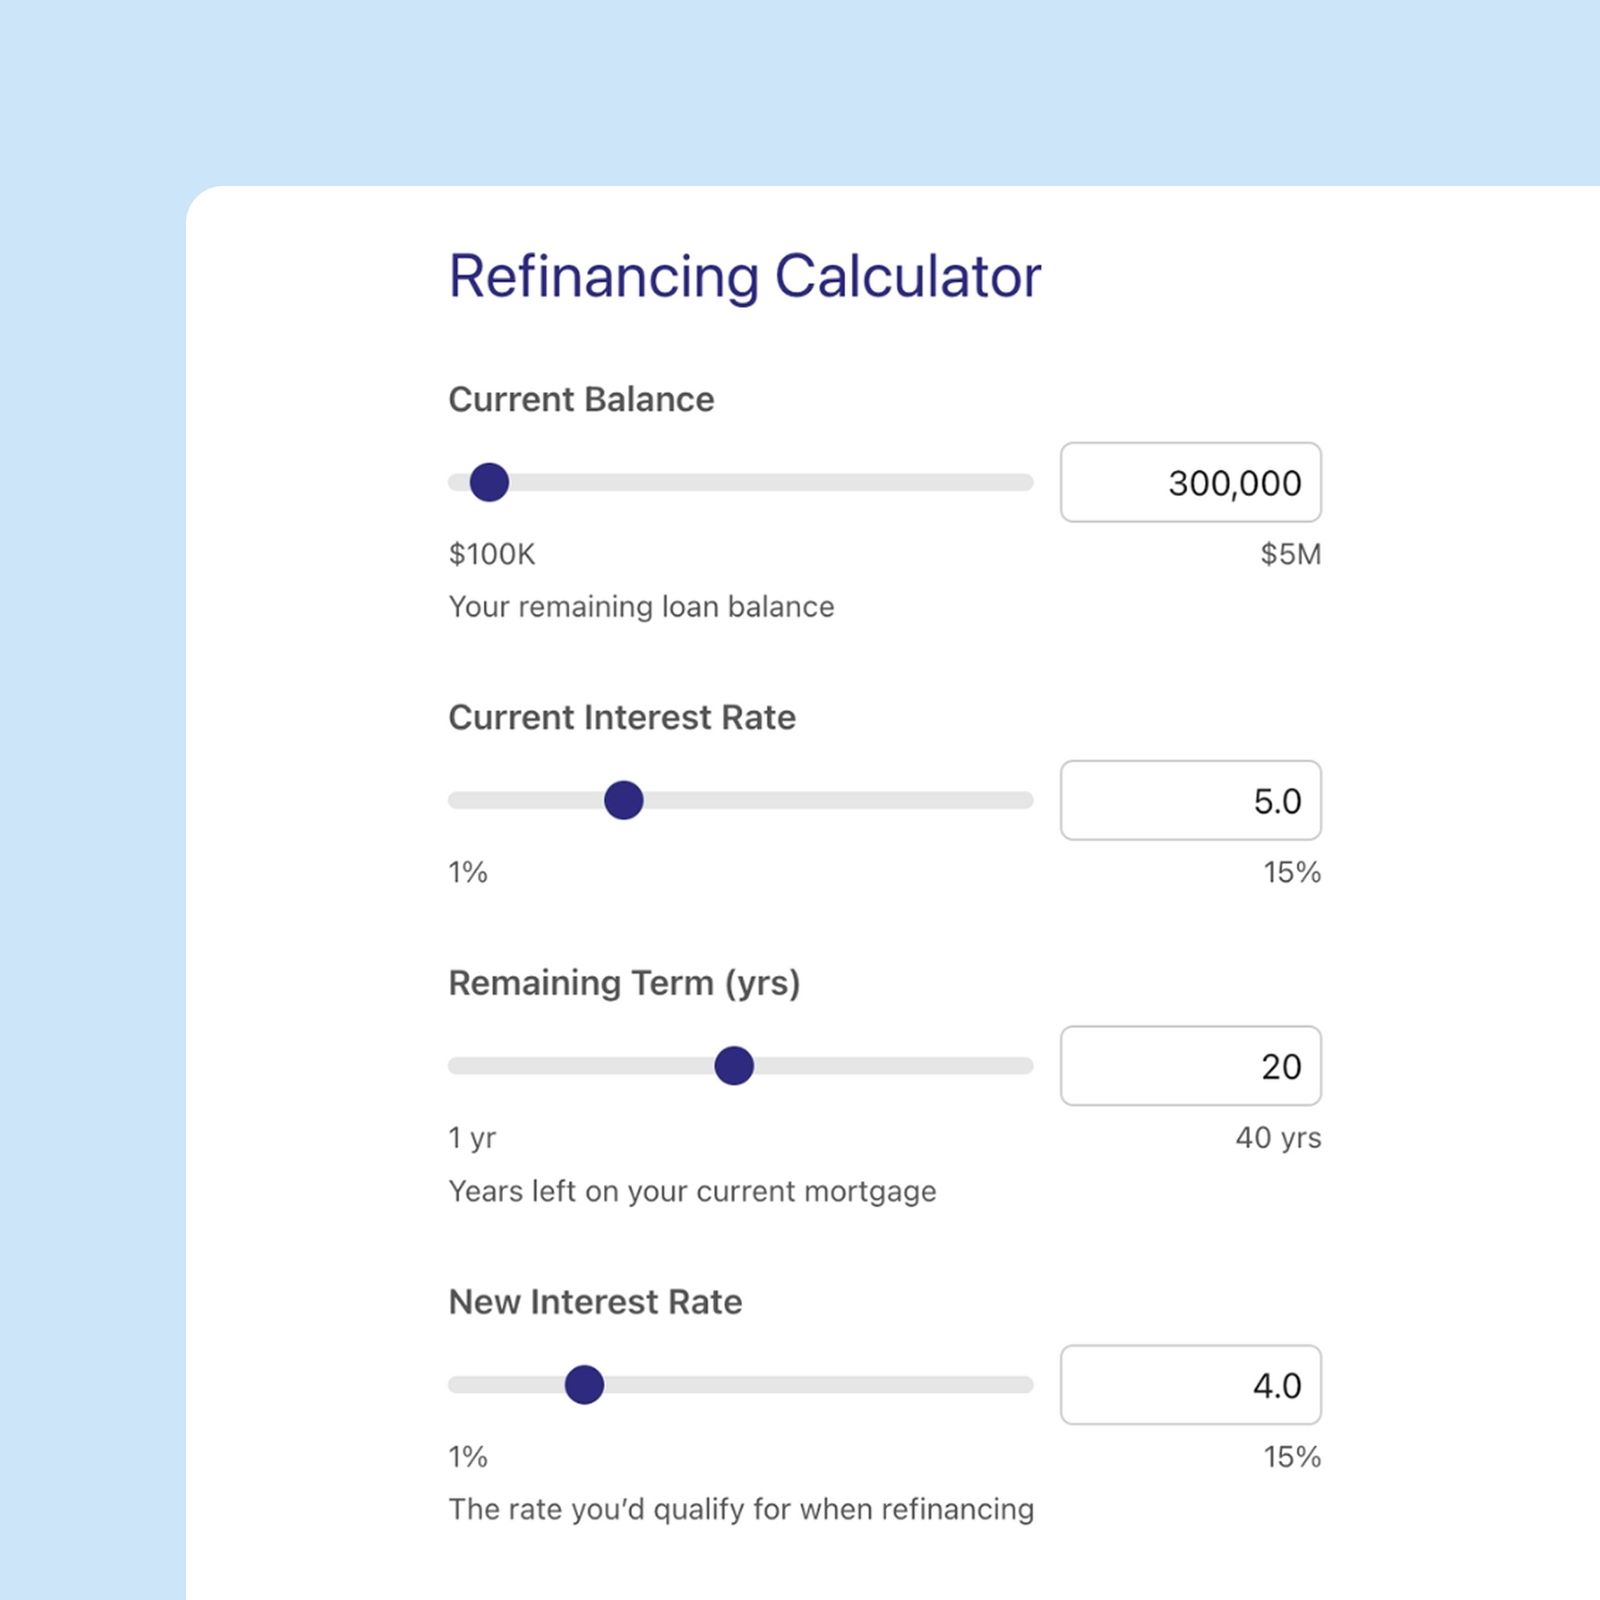Image resolution: width=1600 pixels, height=1600 pixels.
Task: Click the Current Interest Rate slider handle
Action: (x=623, y=800)
